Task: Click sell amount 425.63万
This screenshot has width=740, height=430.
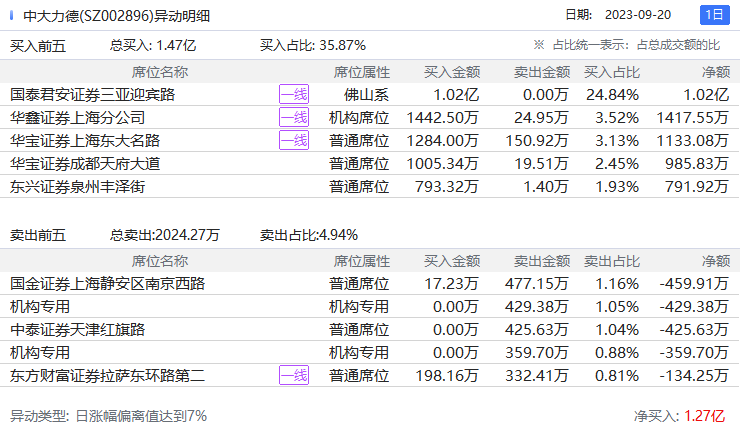Action: click(x=537, y=329)
